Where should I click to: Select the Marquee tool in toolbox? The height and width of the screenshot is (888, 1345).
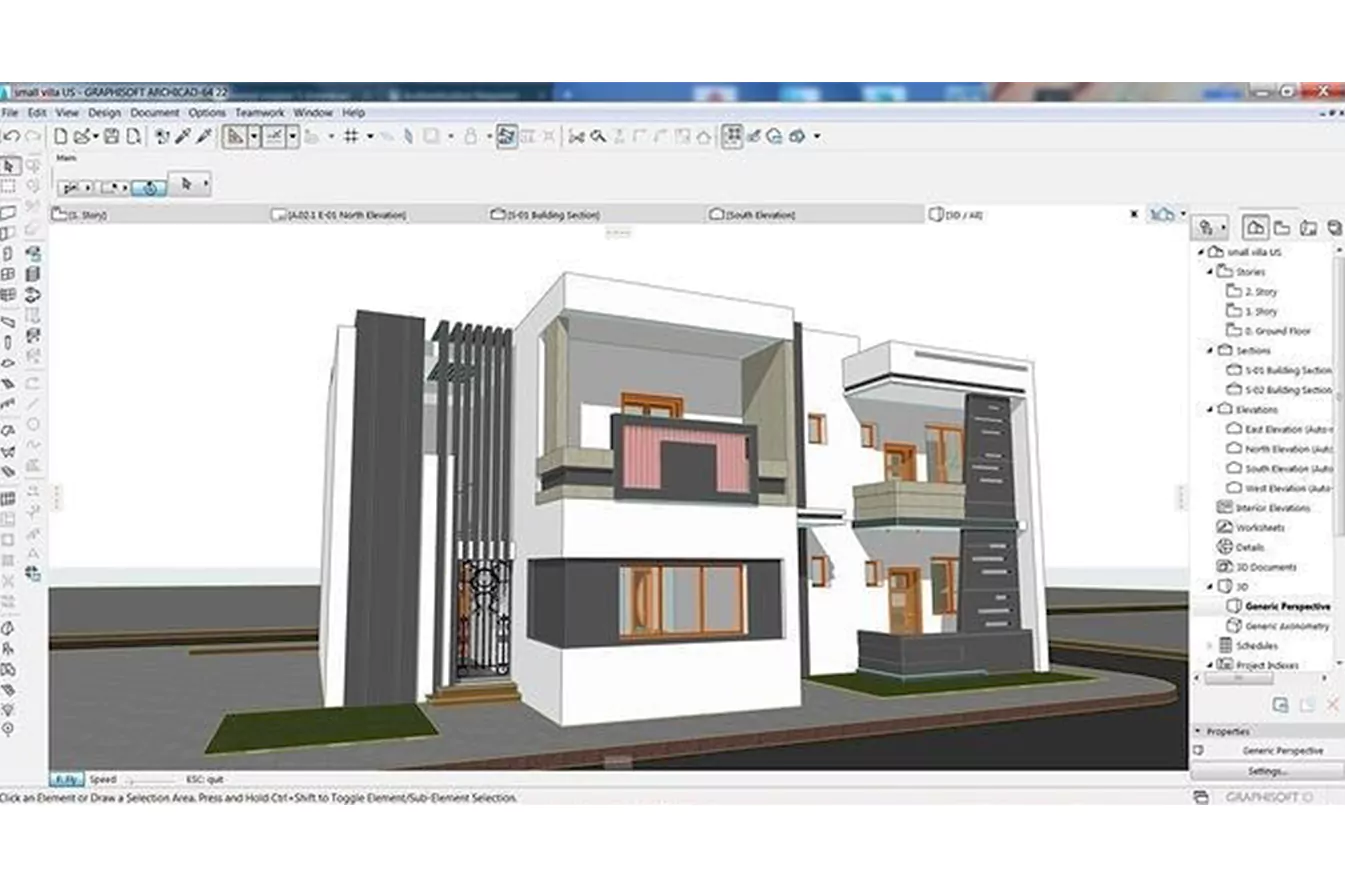pyautogui.click(x=9, y=187)
